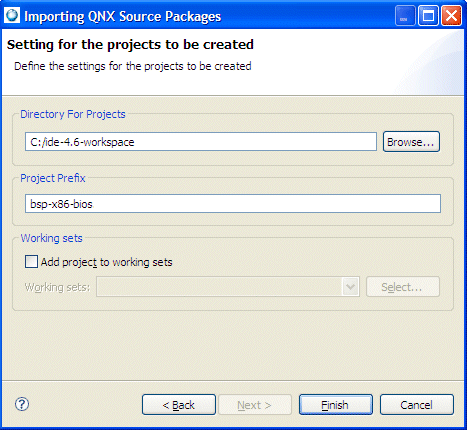Screen dimensions: 467x430
Task: Click the Select... working sets button
Action: [x=403, y=287]
